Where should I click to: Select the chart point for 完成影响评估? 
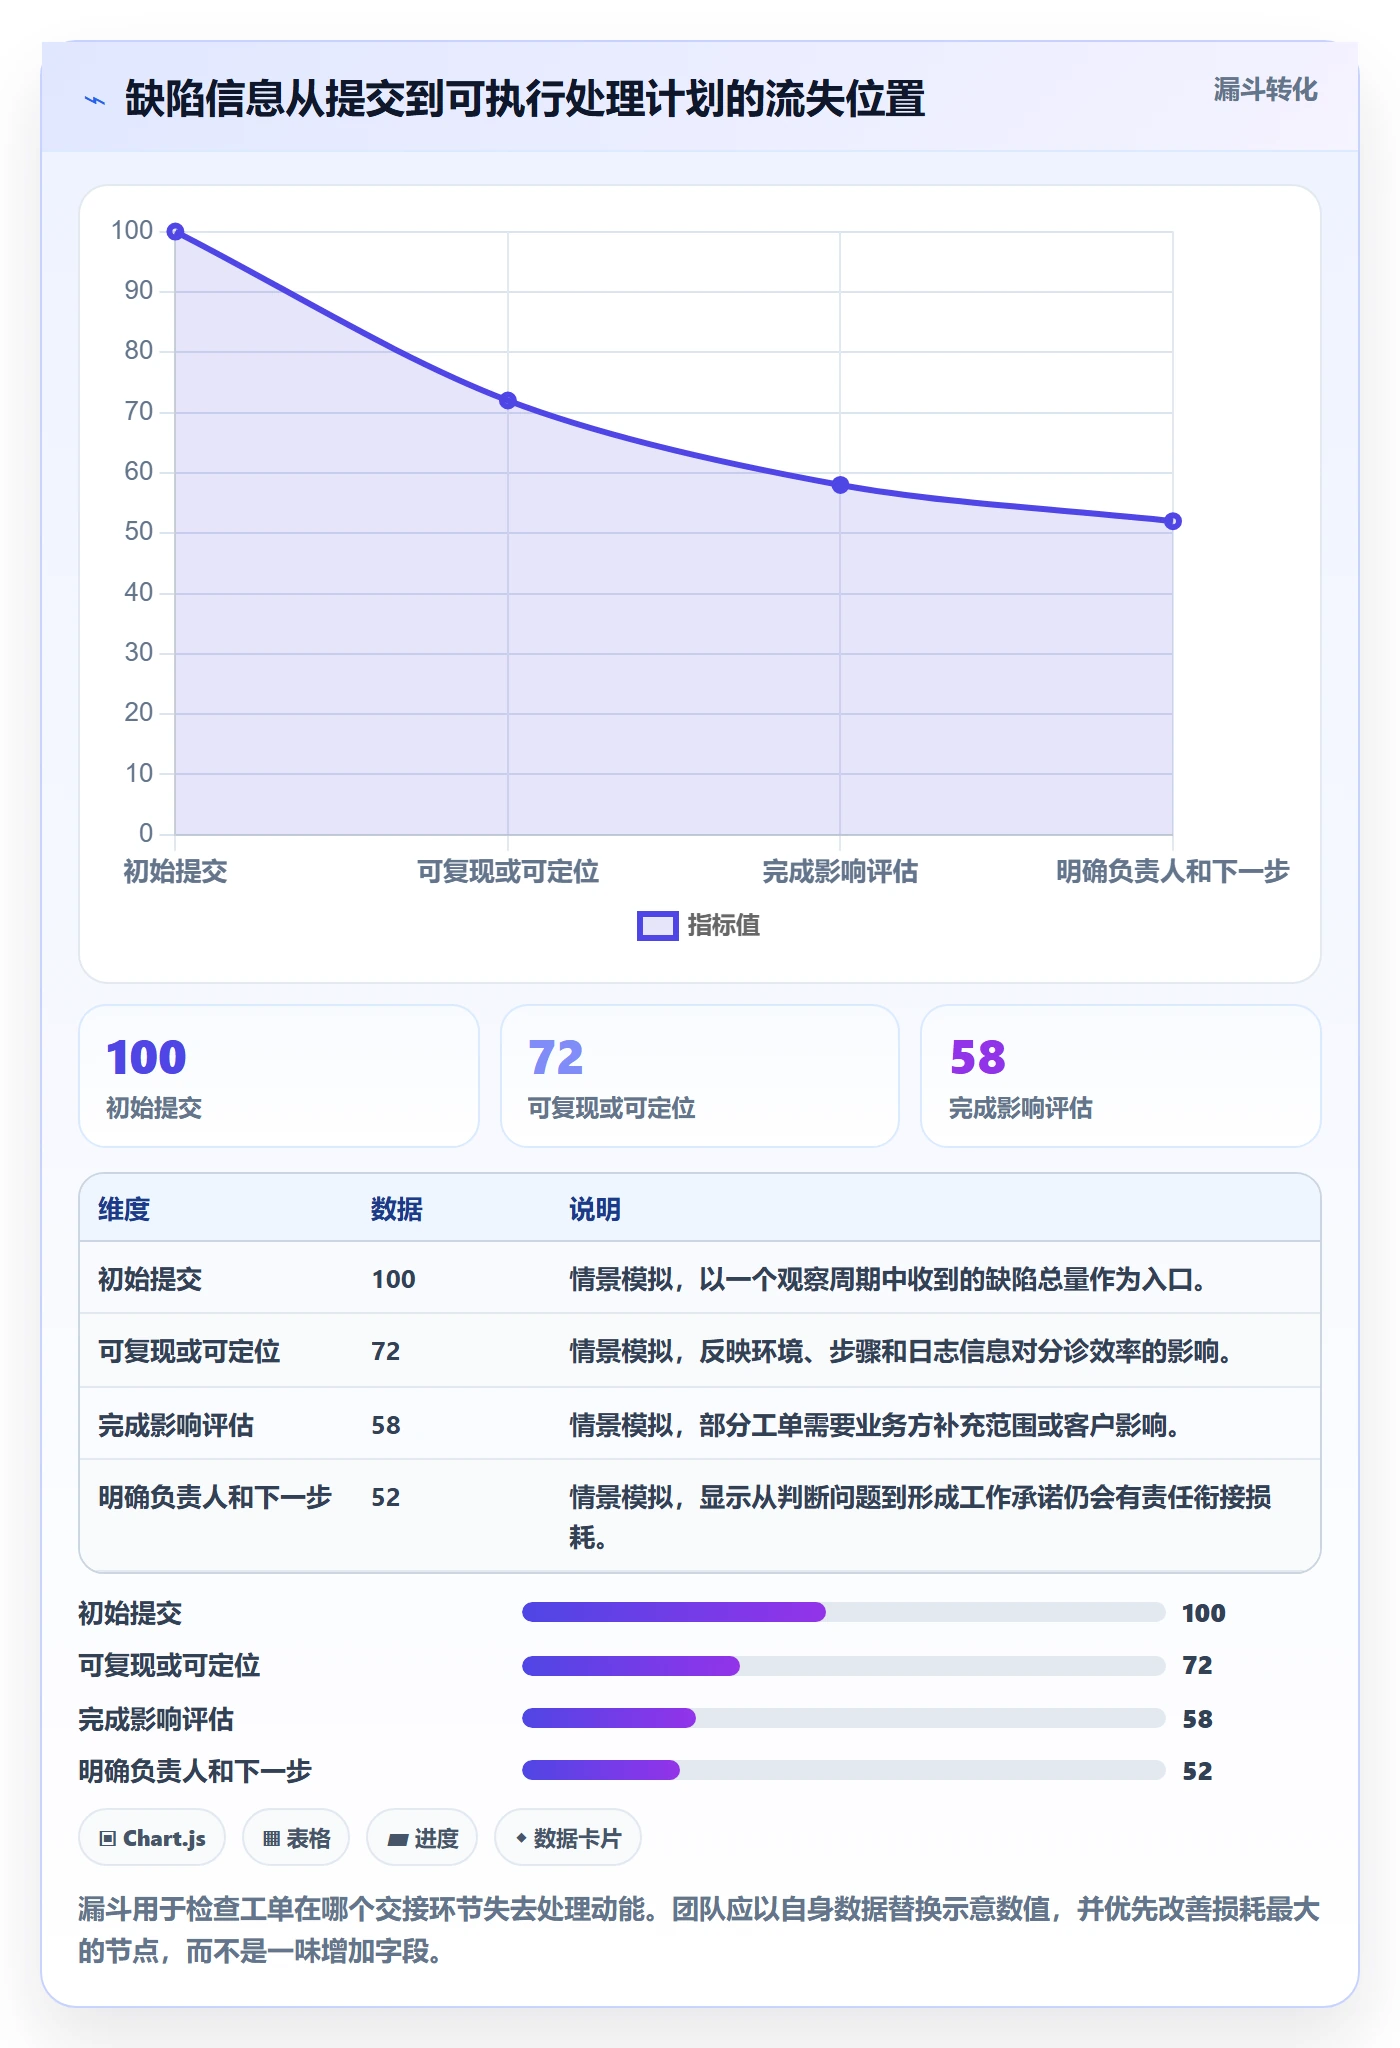point(840,485)
